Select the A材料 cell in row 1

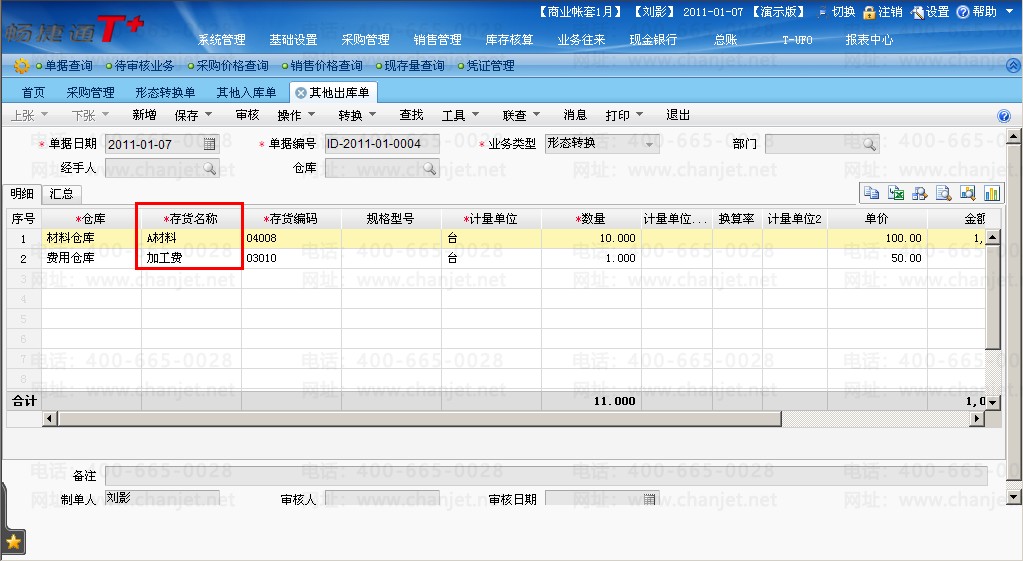tap(191, 238)
